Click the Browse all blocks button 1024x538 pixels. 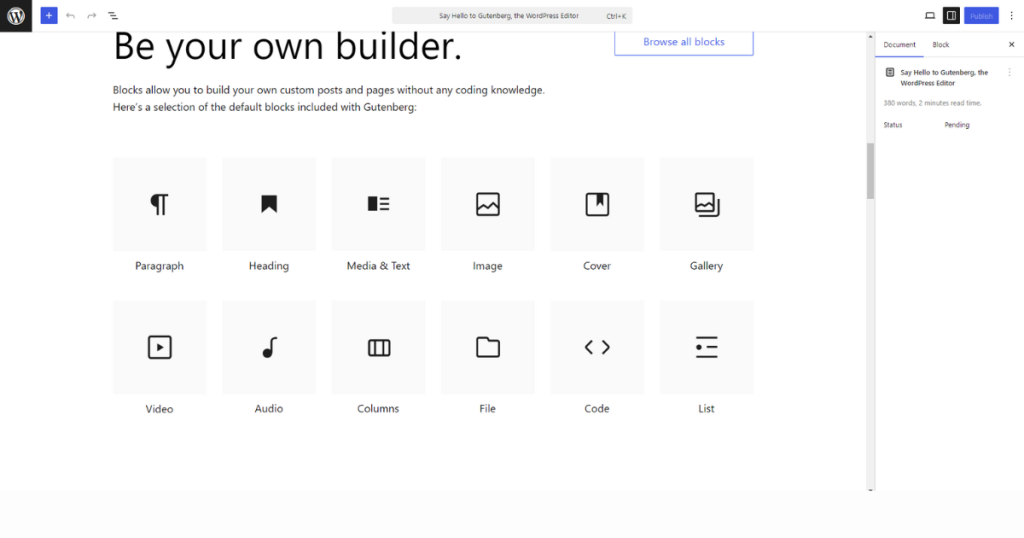coord(684,42)
